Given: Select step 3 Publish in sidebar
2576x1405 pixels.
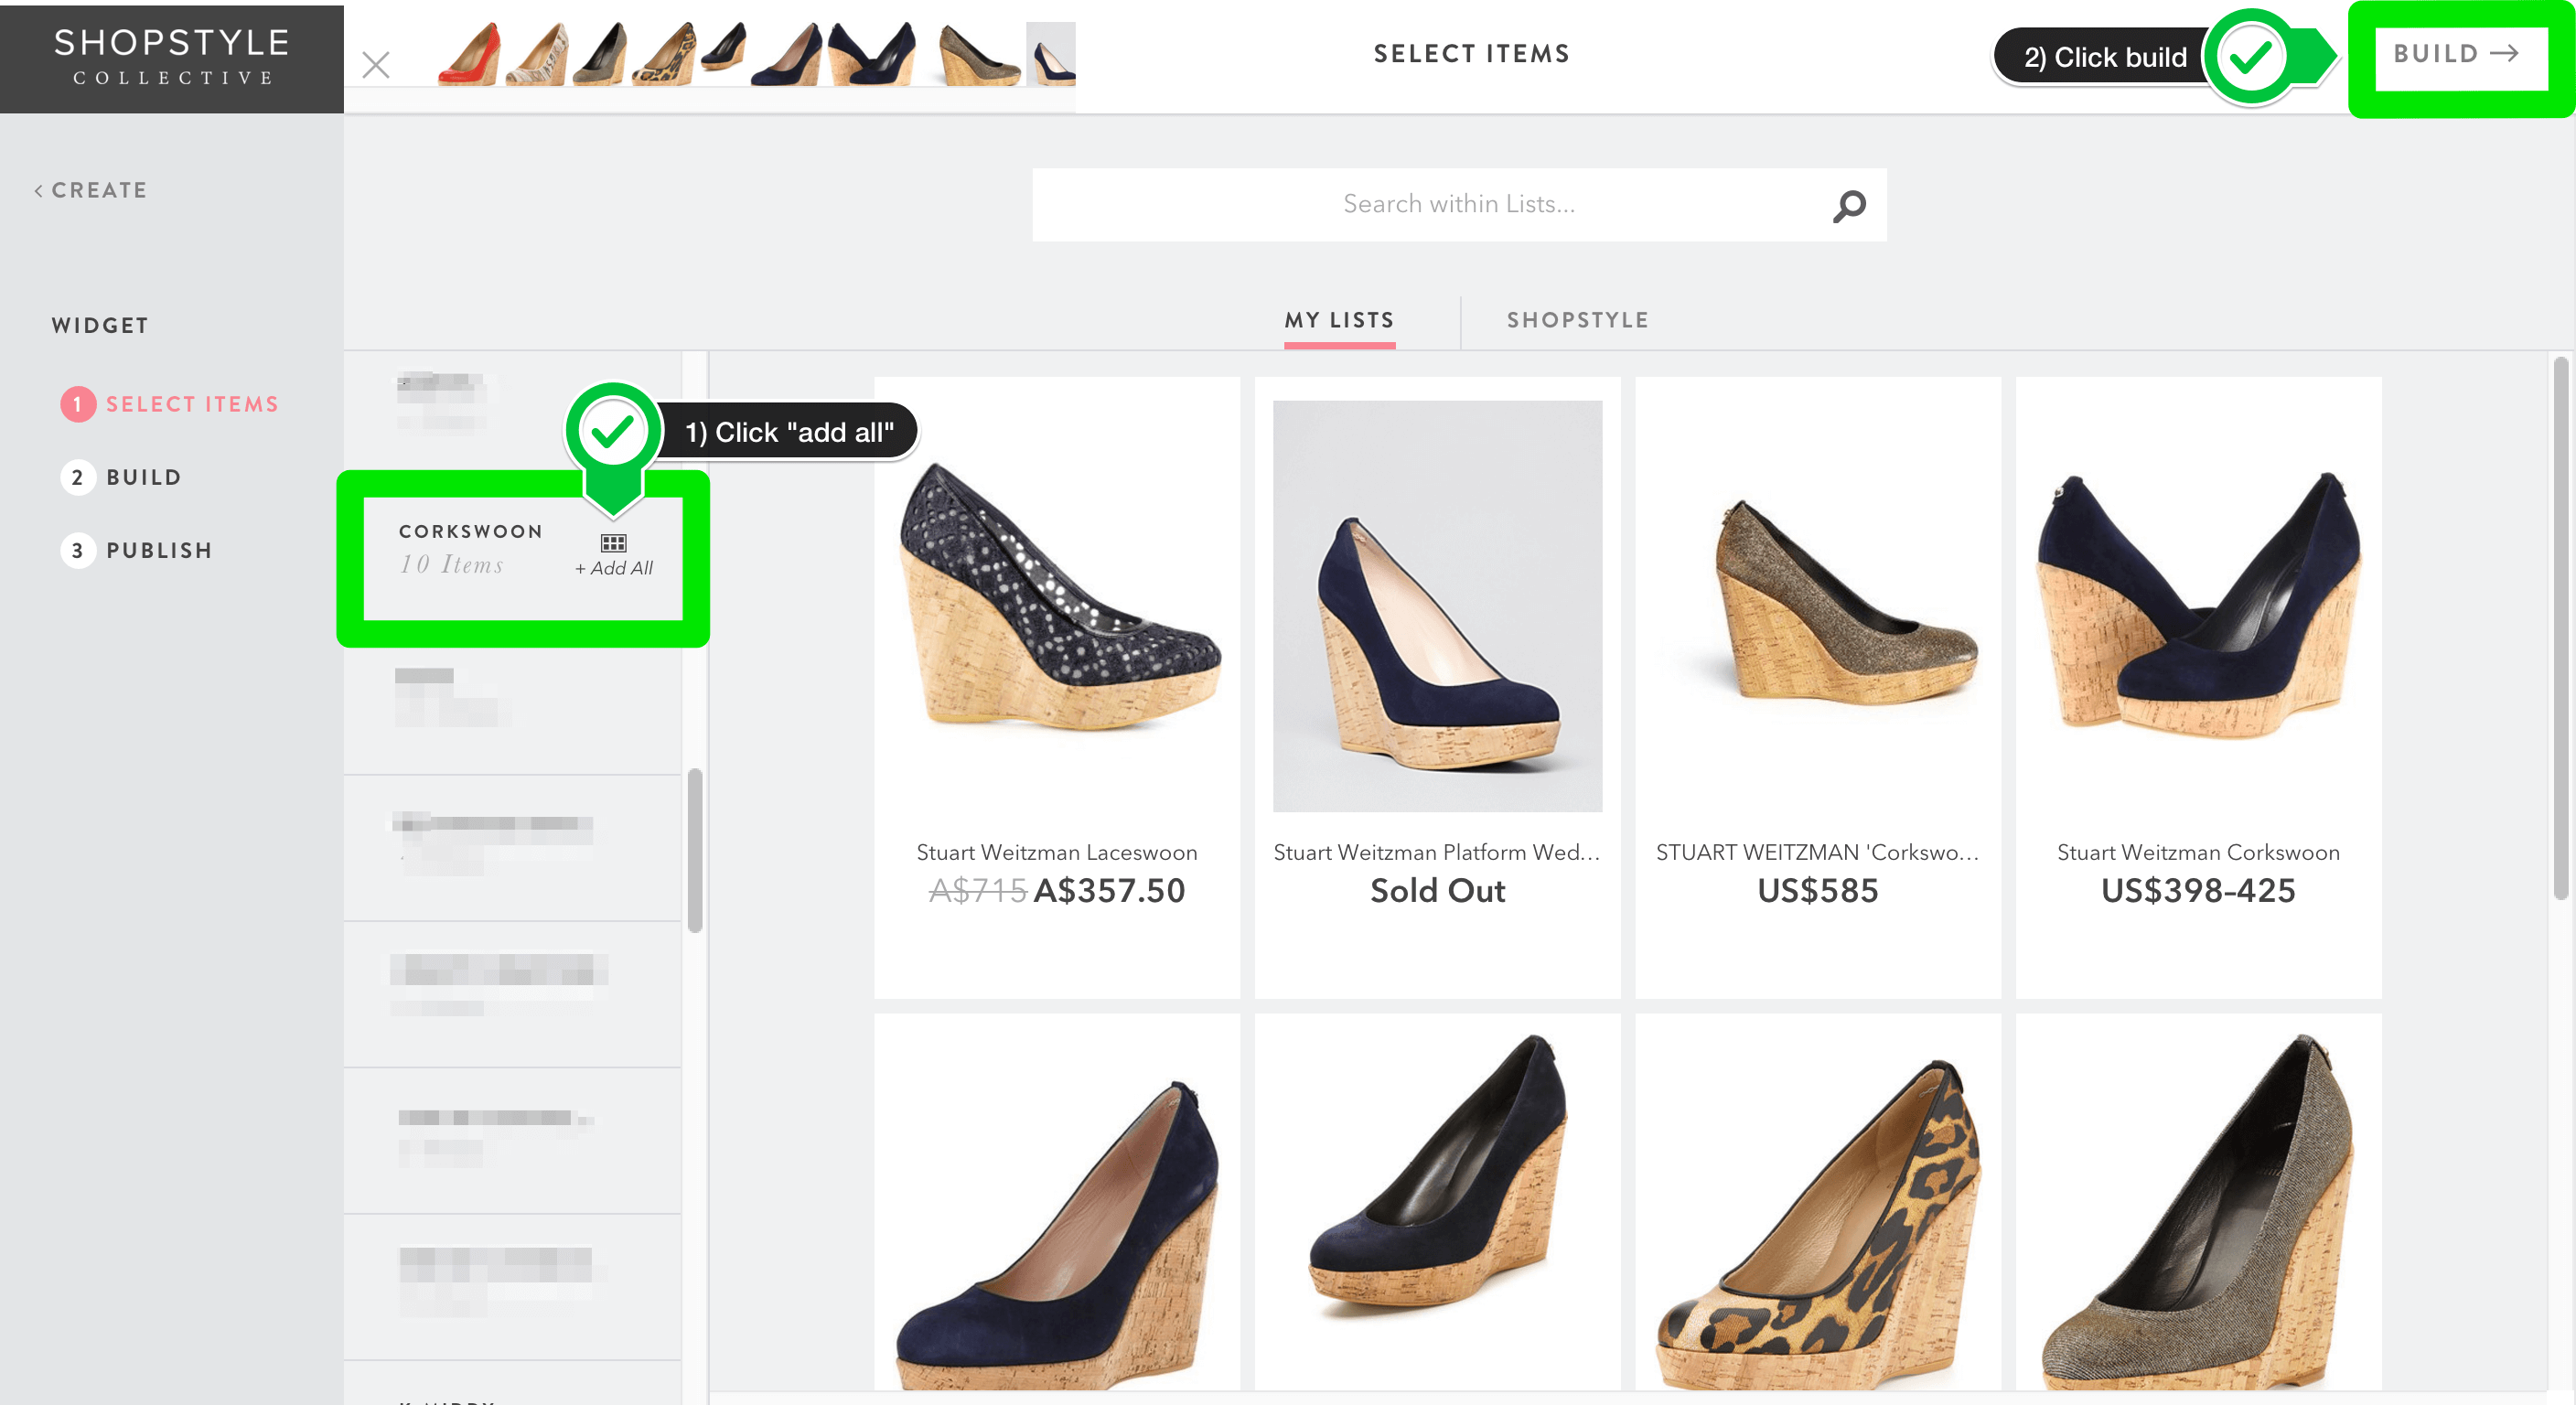Looking at the screenshot, I should click(x=137, y=550).
